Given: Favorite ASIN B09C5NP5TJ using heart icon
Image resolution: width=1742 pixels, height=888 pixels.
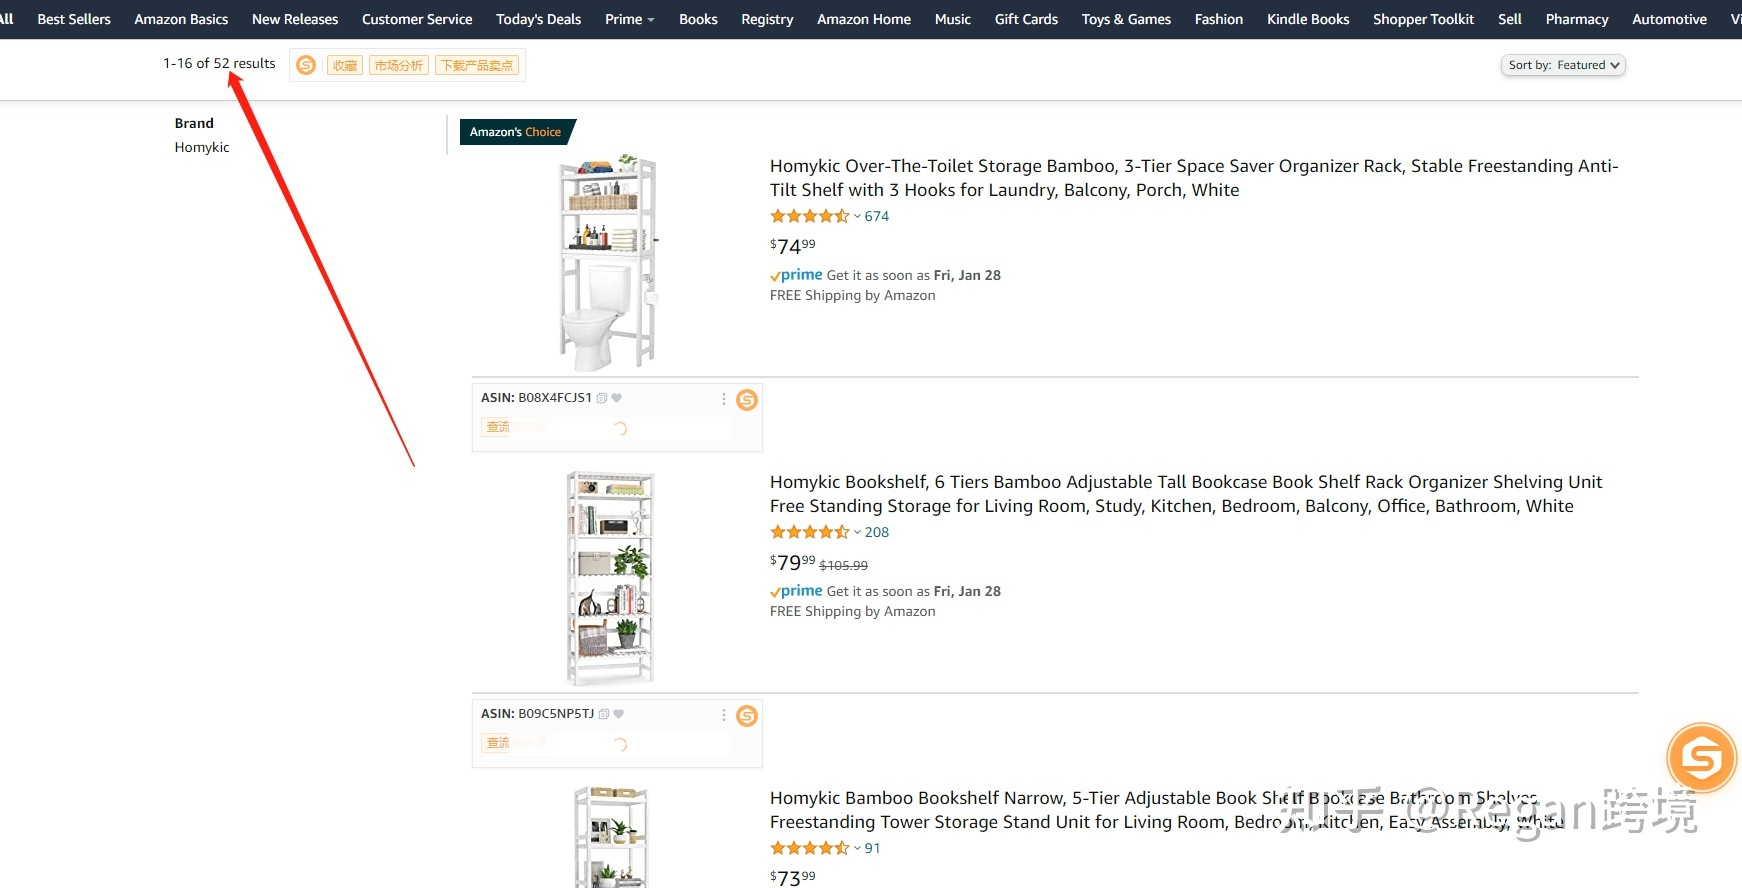Looking at the screenshot, I should click(x=619, y=714).
